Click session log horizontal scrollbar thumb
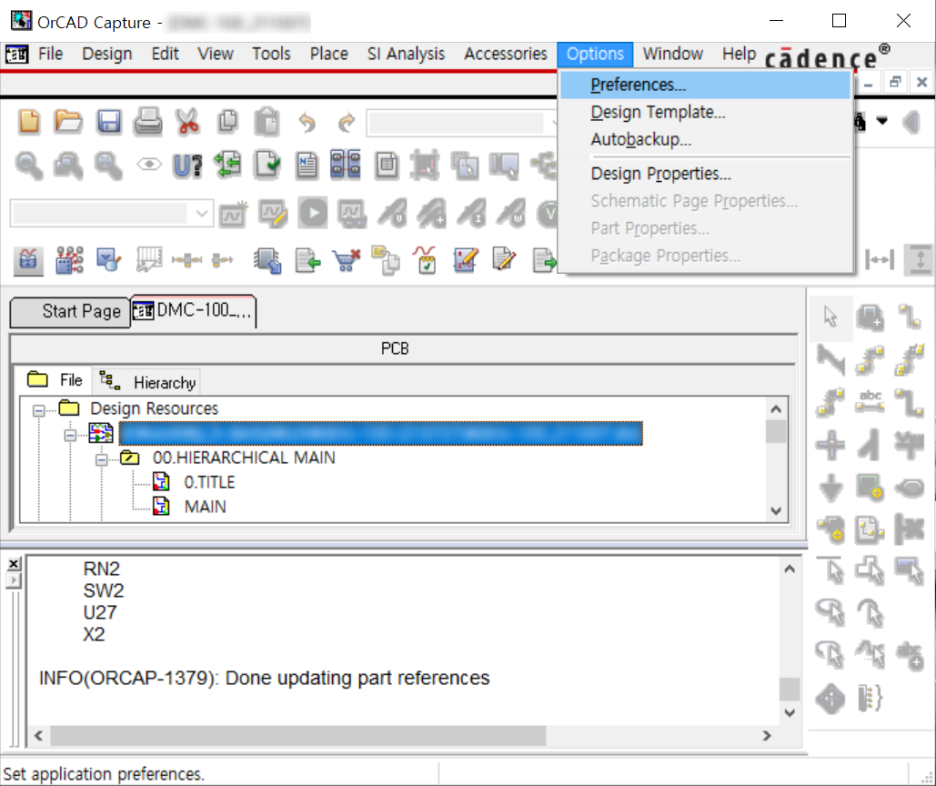This screenshot has width=936, height=786. click(x=298, y=736)
